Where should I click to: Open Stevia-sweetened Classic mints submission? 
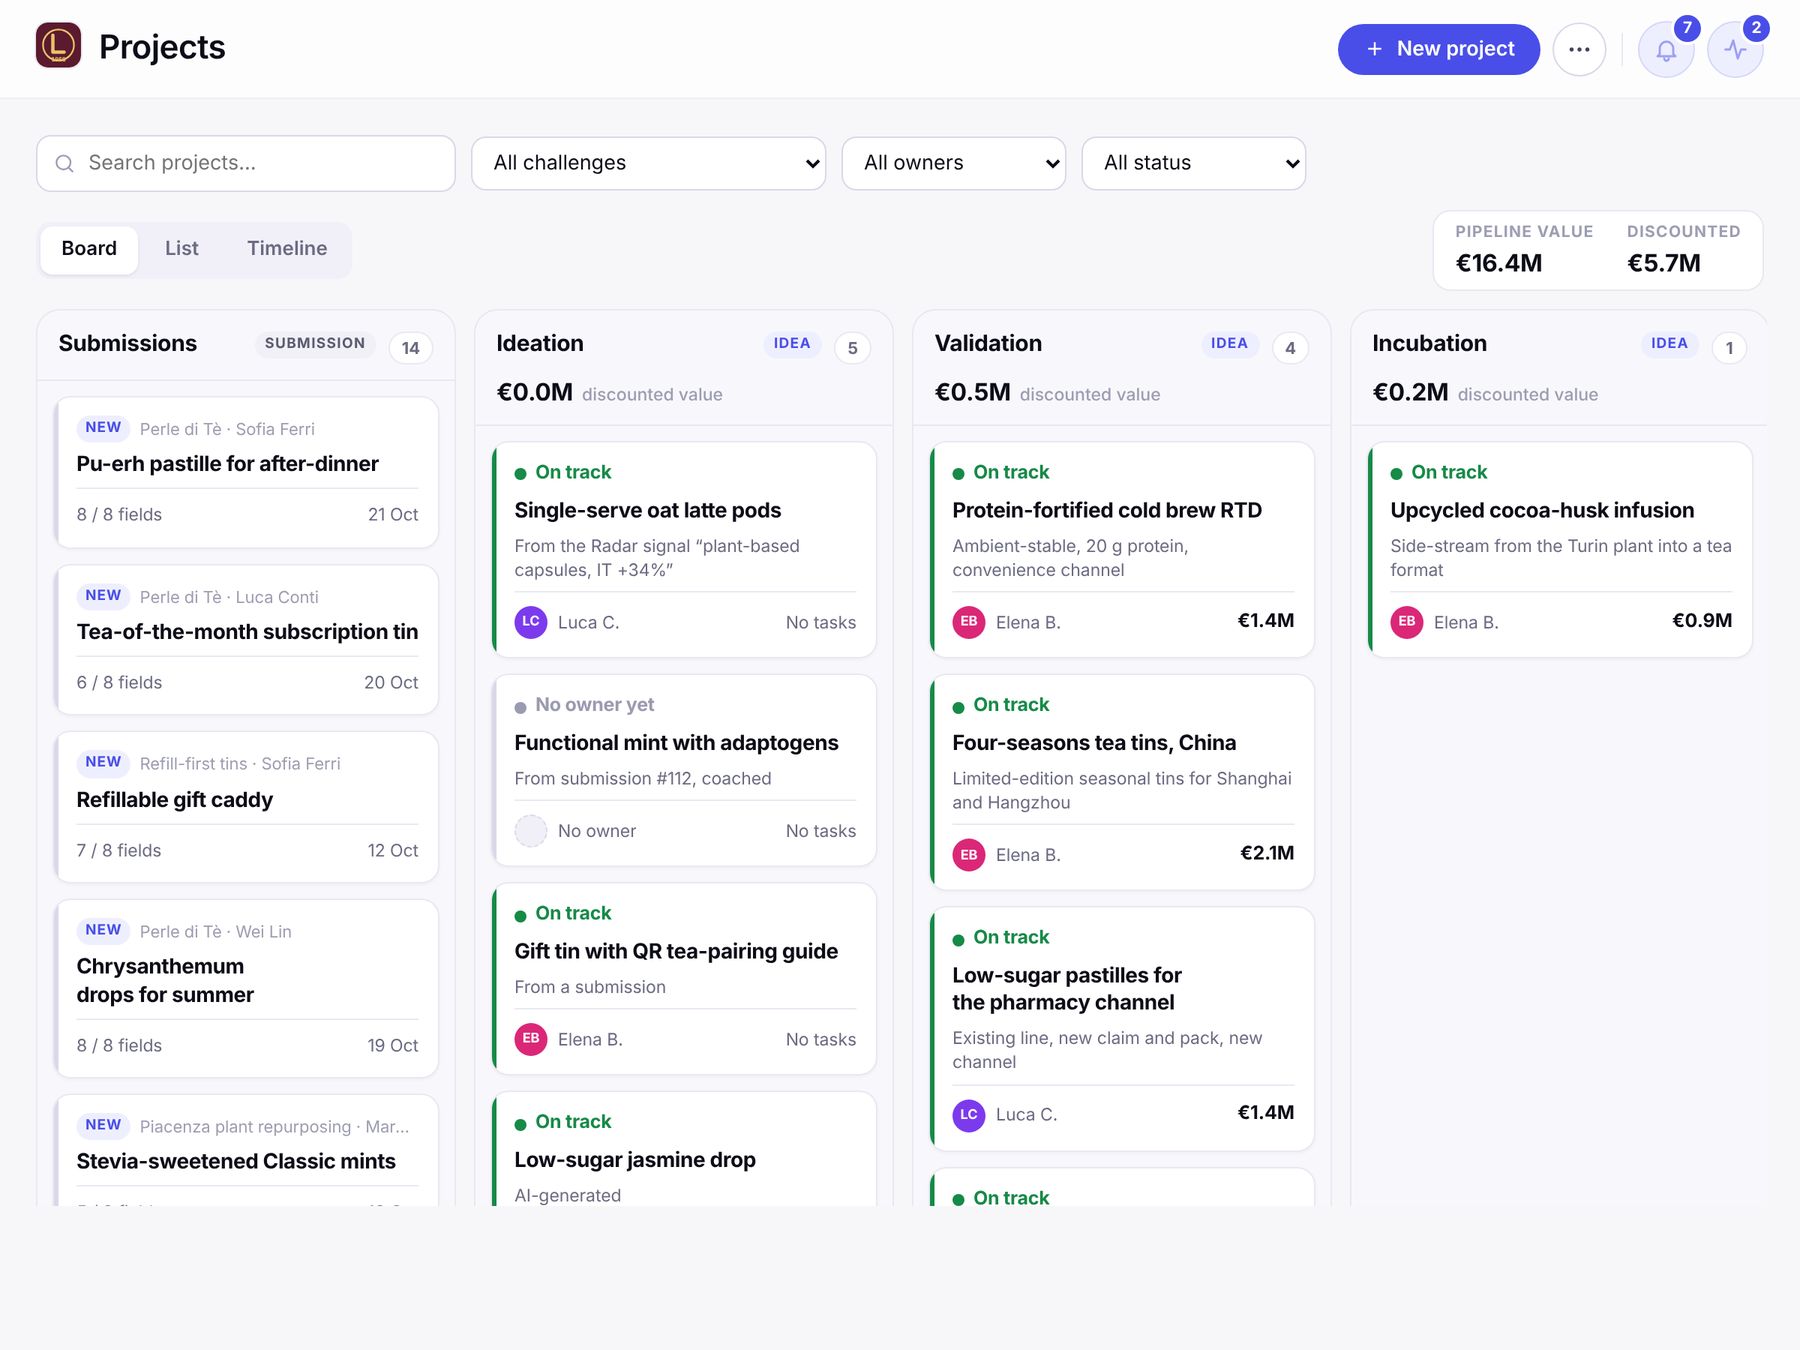[247, 1150]
